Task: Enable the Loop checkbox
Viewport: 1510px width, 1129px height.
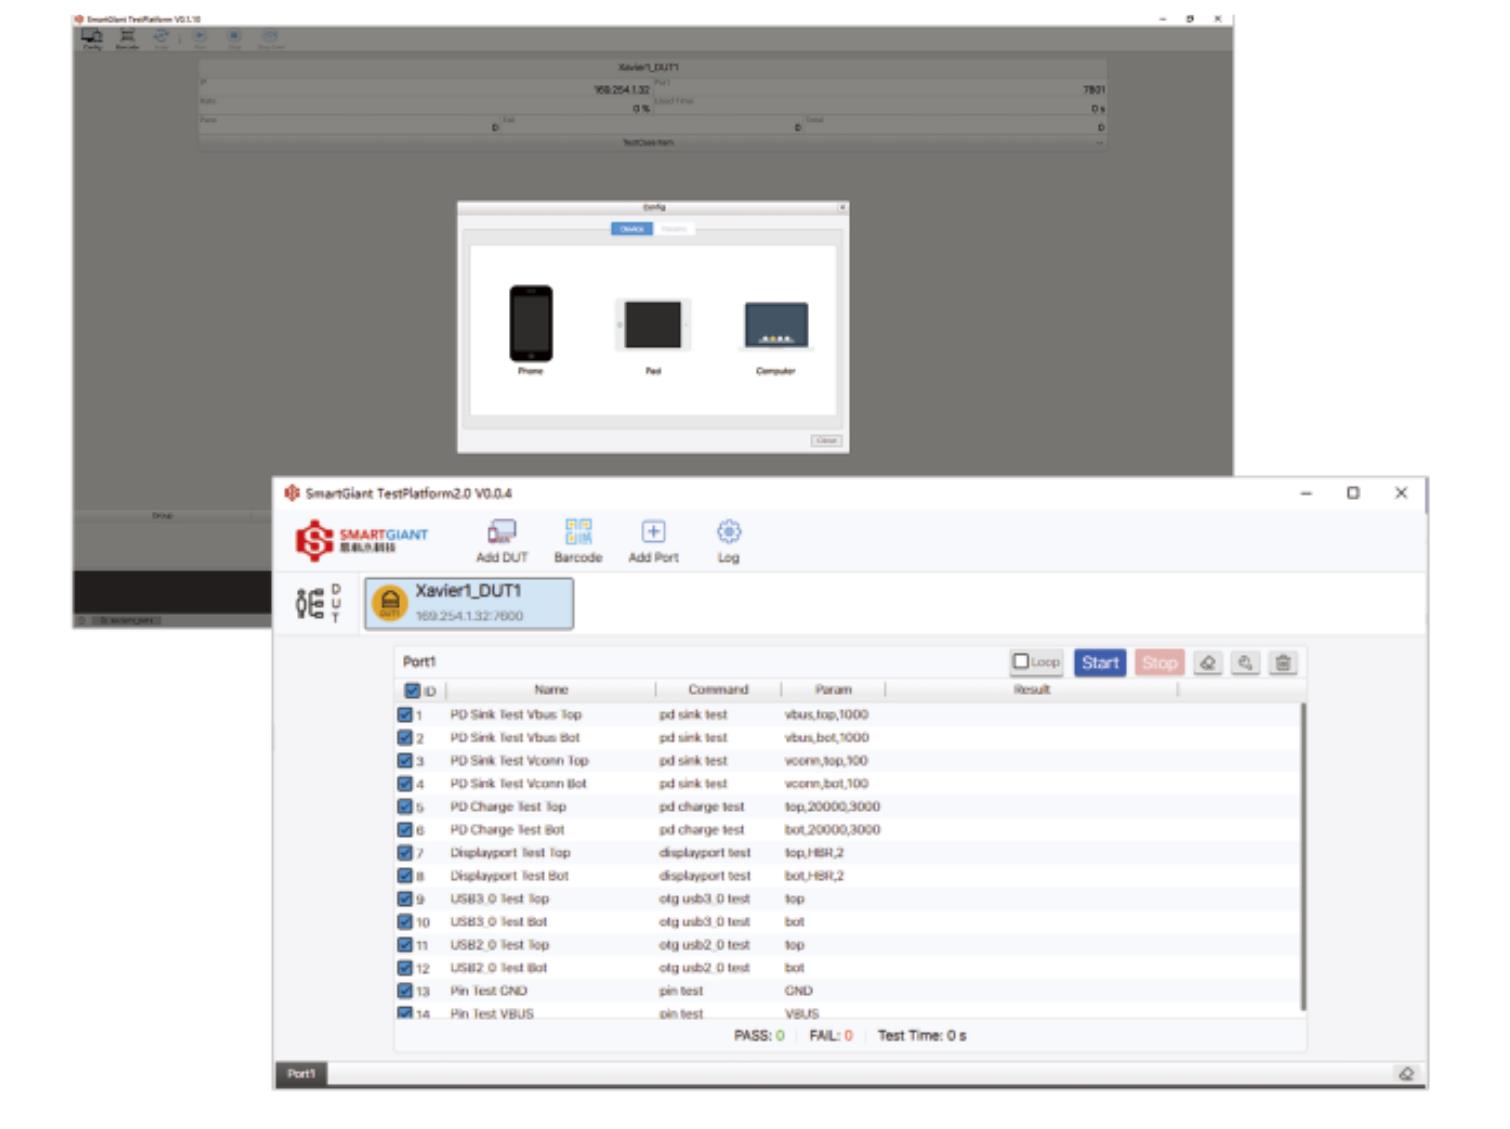Action: click(x=1021, y=661)
